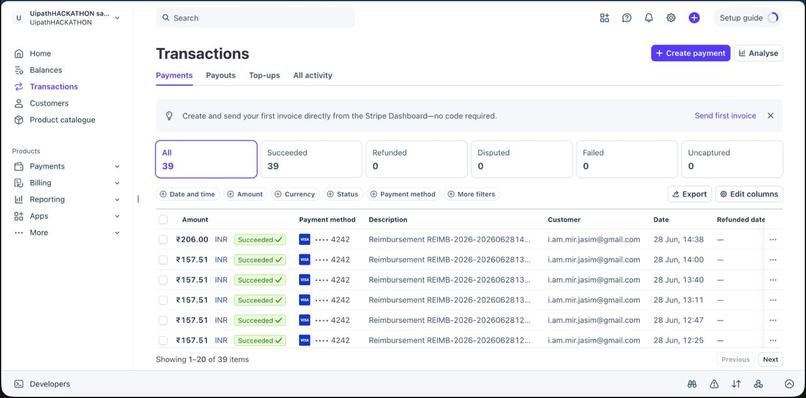The width and height of the screenshot is (806, 398).
Task: Open row menu for 28 Jun, 13:11 payment
Action: point(773,300)
